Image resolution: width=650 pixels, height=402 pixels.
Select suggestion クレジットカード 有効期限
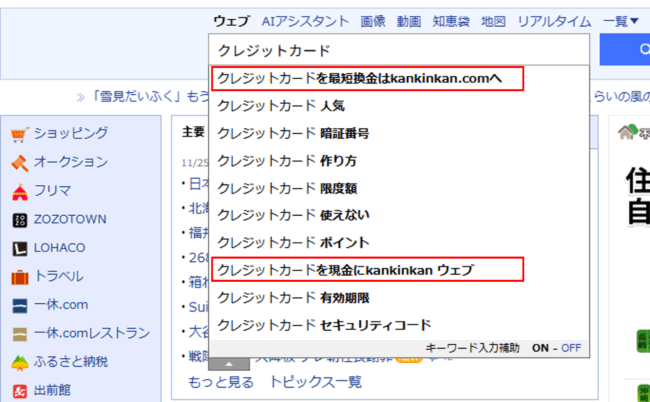pyautogui.click(x=399, y=298)
